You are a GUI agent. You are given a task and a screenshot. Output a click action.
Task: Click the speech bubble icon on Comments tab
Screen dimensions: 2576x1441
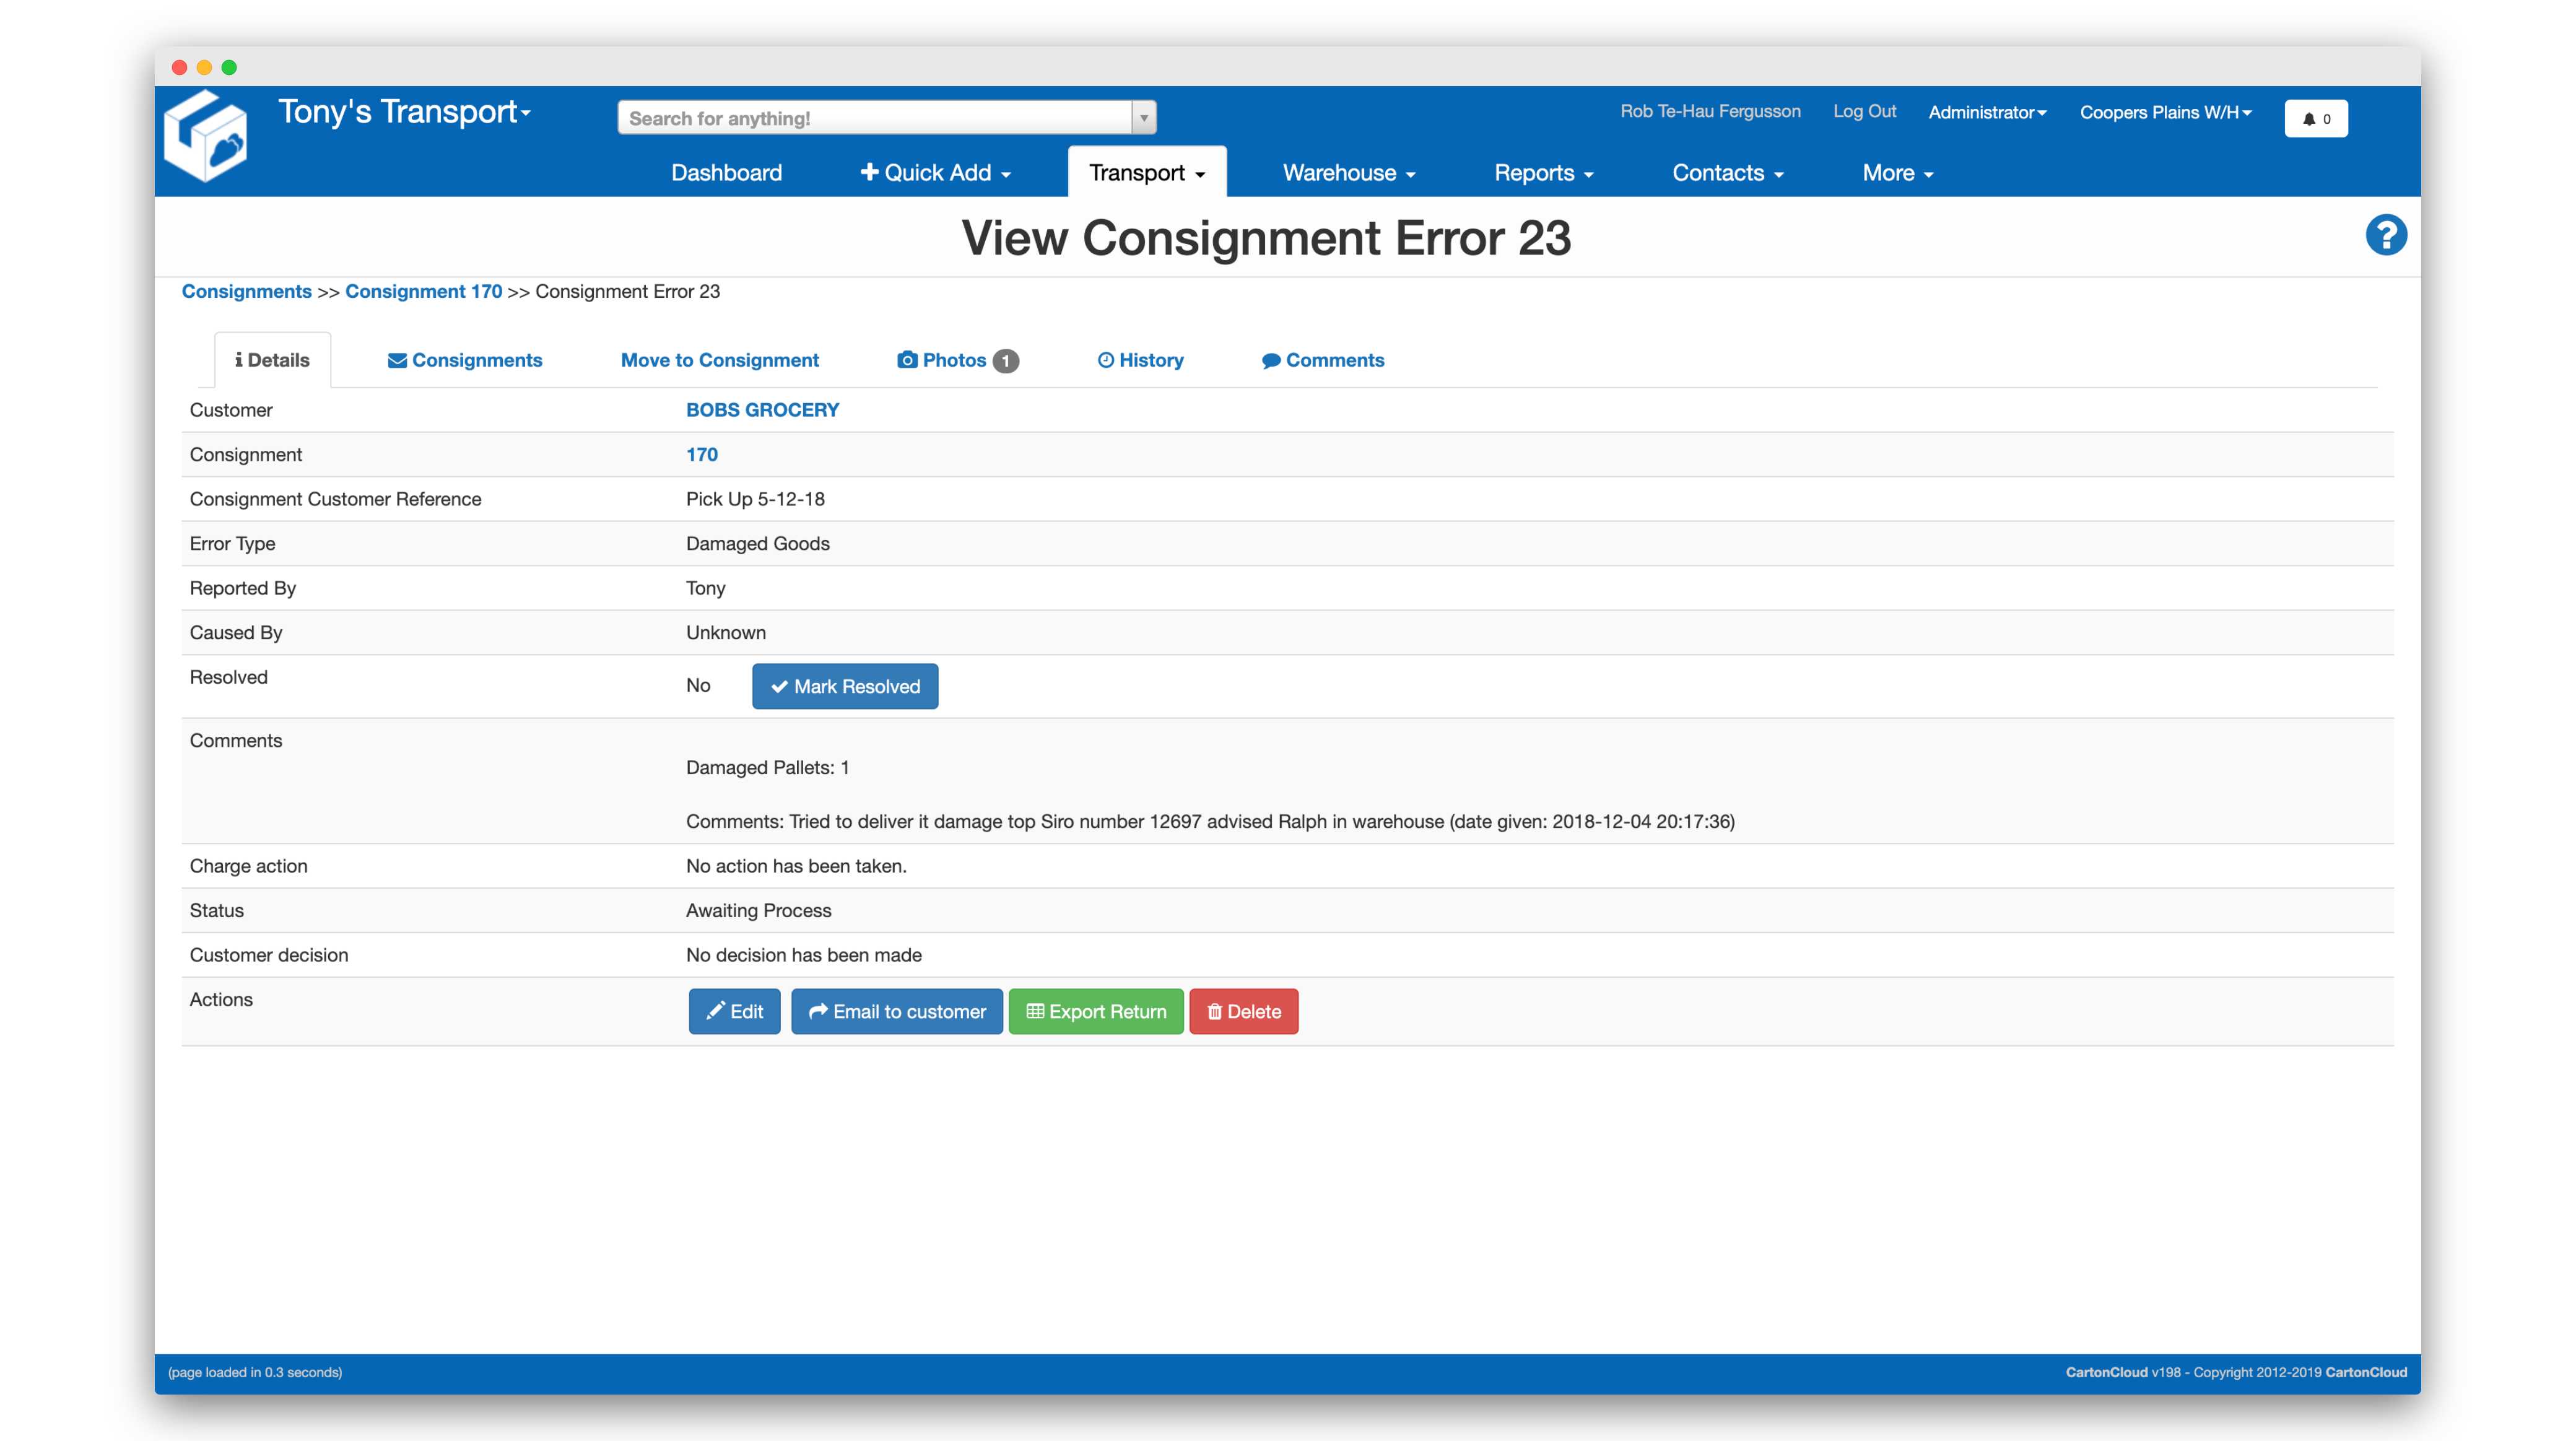(1271, 360)
